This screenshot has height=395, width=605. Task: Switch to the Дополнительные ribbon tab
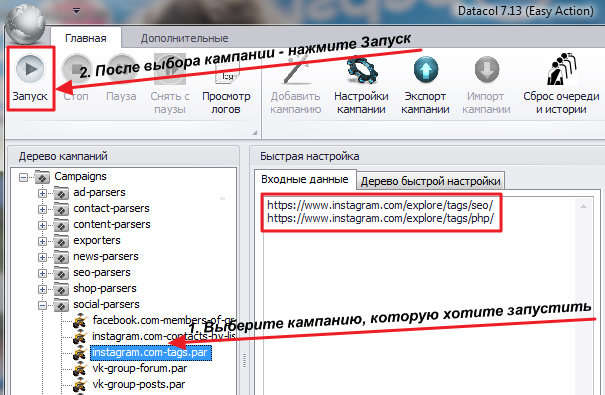click(184, 38)
